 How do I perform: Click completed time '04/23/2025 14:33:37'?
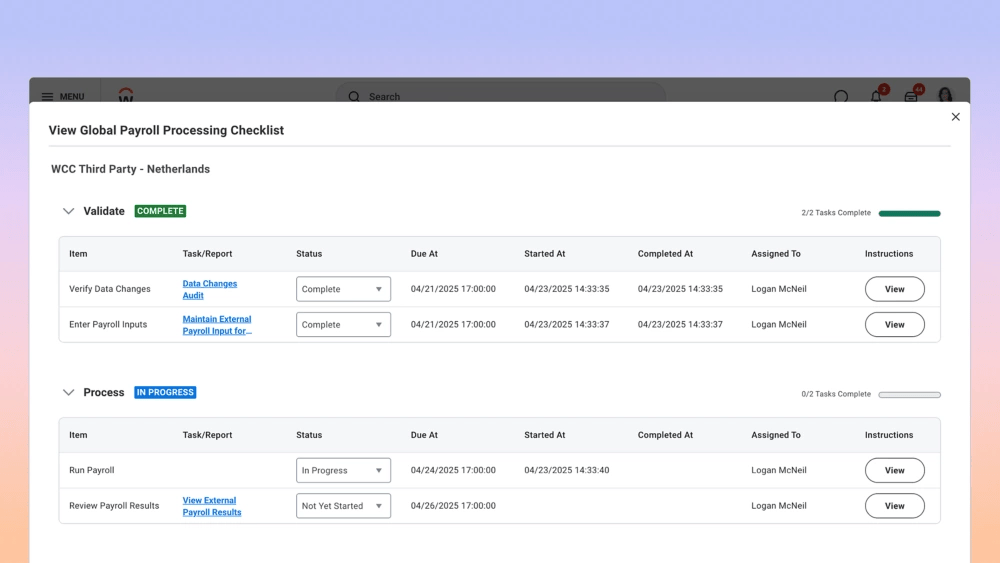pyautogui.click(x=680, y=325)
